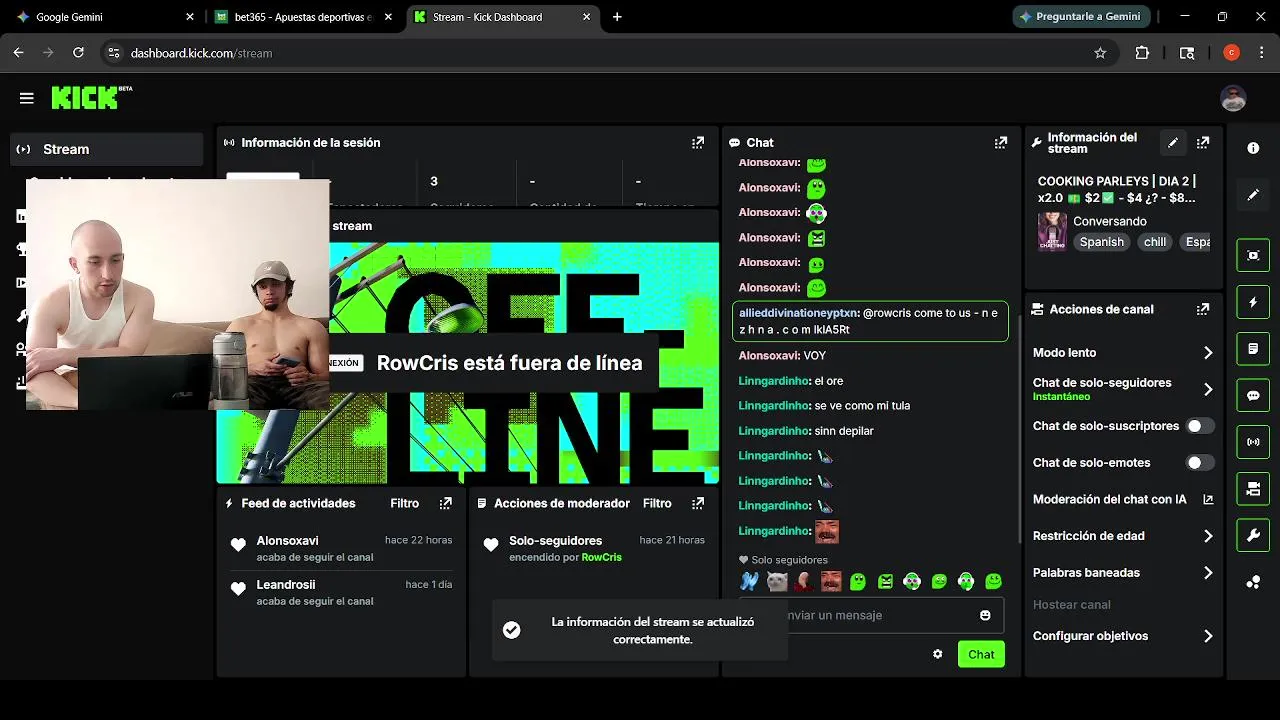This screenshot has width=1280, height=720.
Task: Click the Spanish tag chip
Action: pos(1101,242)
